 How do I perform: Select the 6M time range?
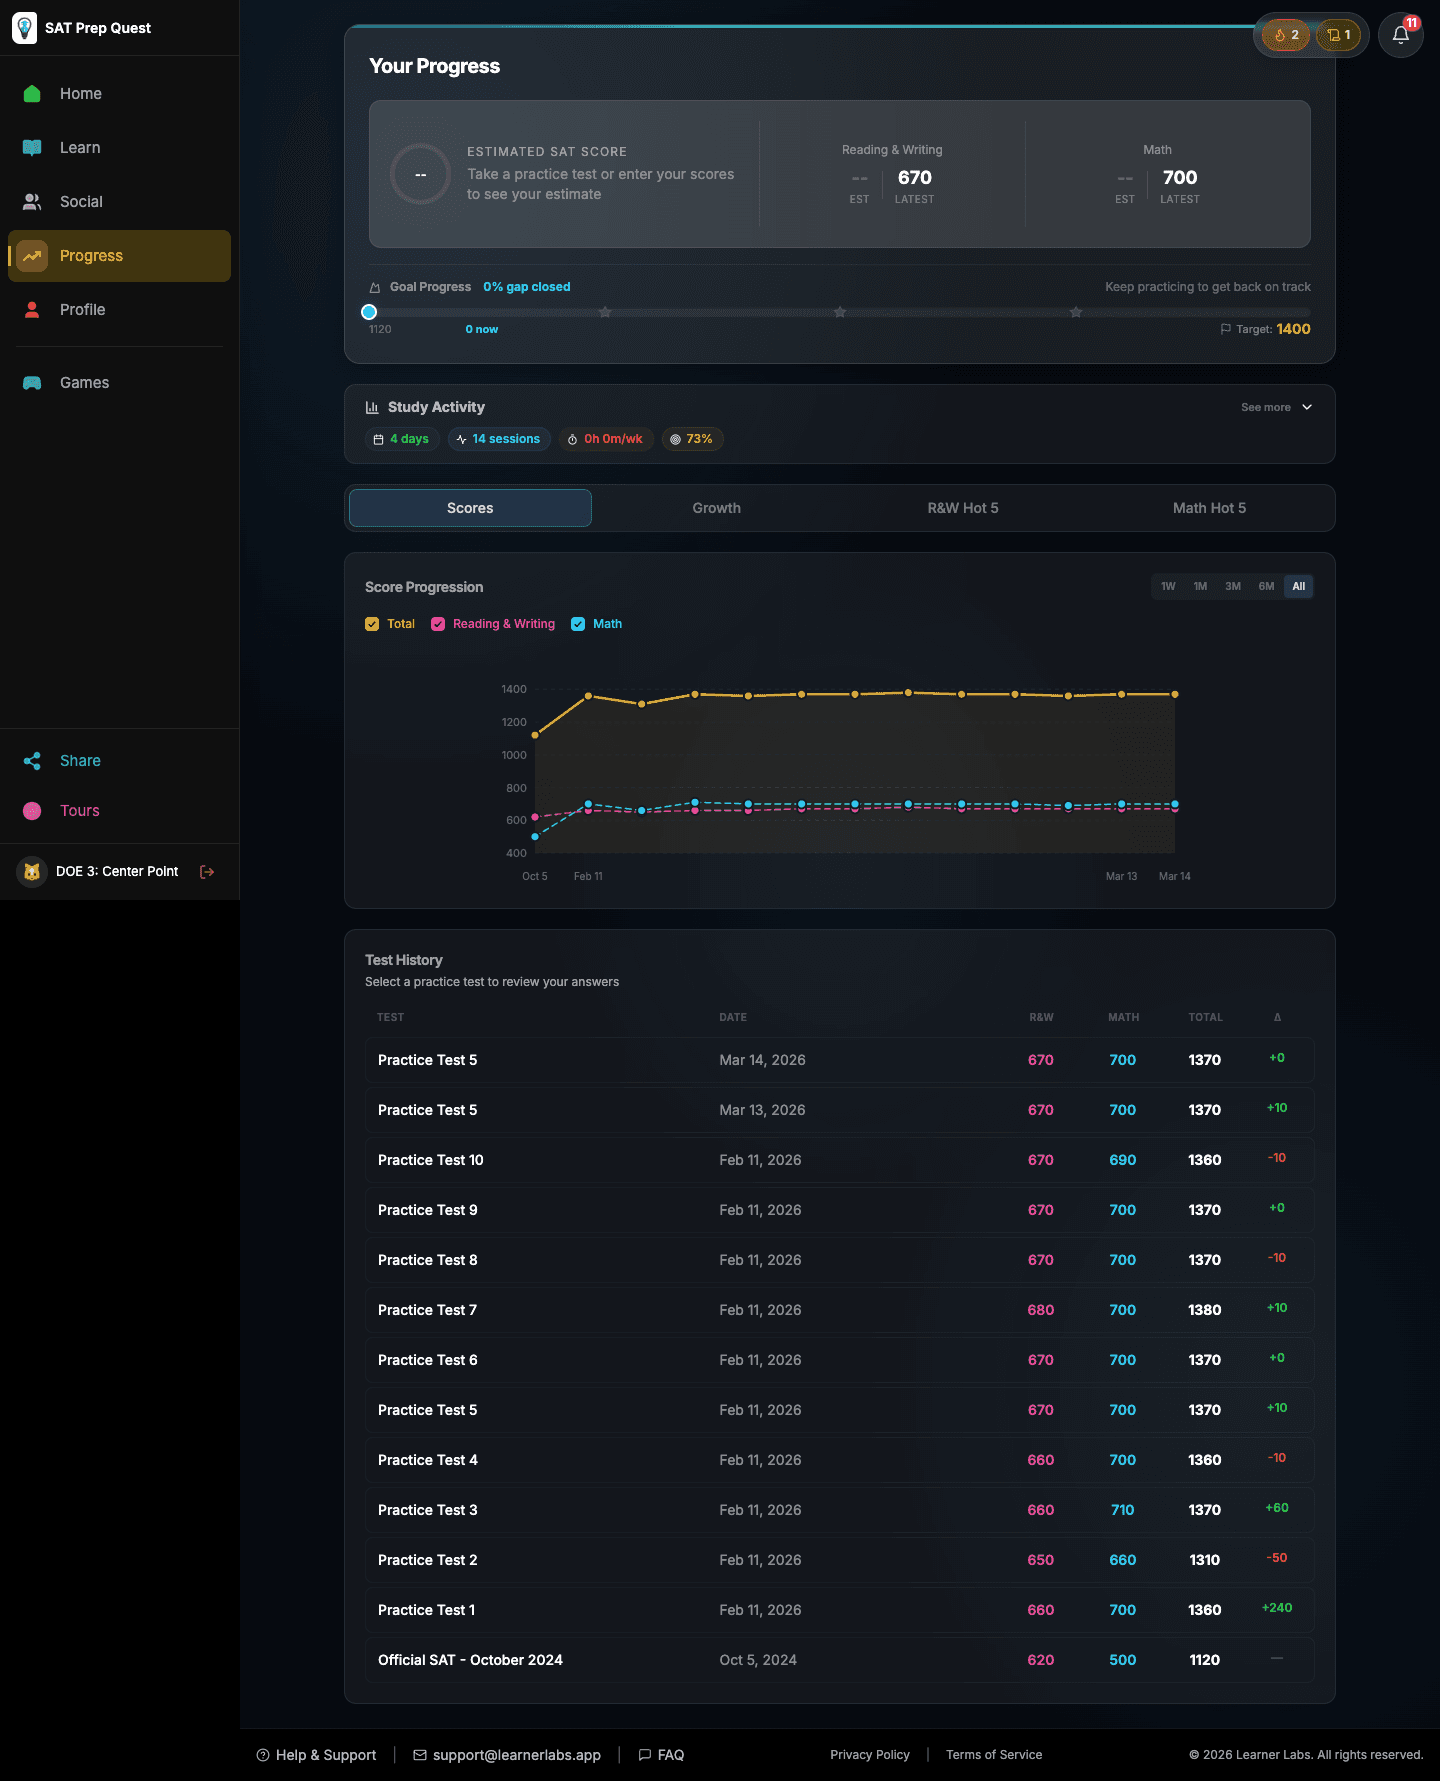pyautogui.click(x=1266, y=587)
